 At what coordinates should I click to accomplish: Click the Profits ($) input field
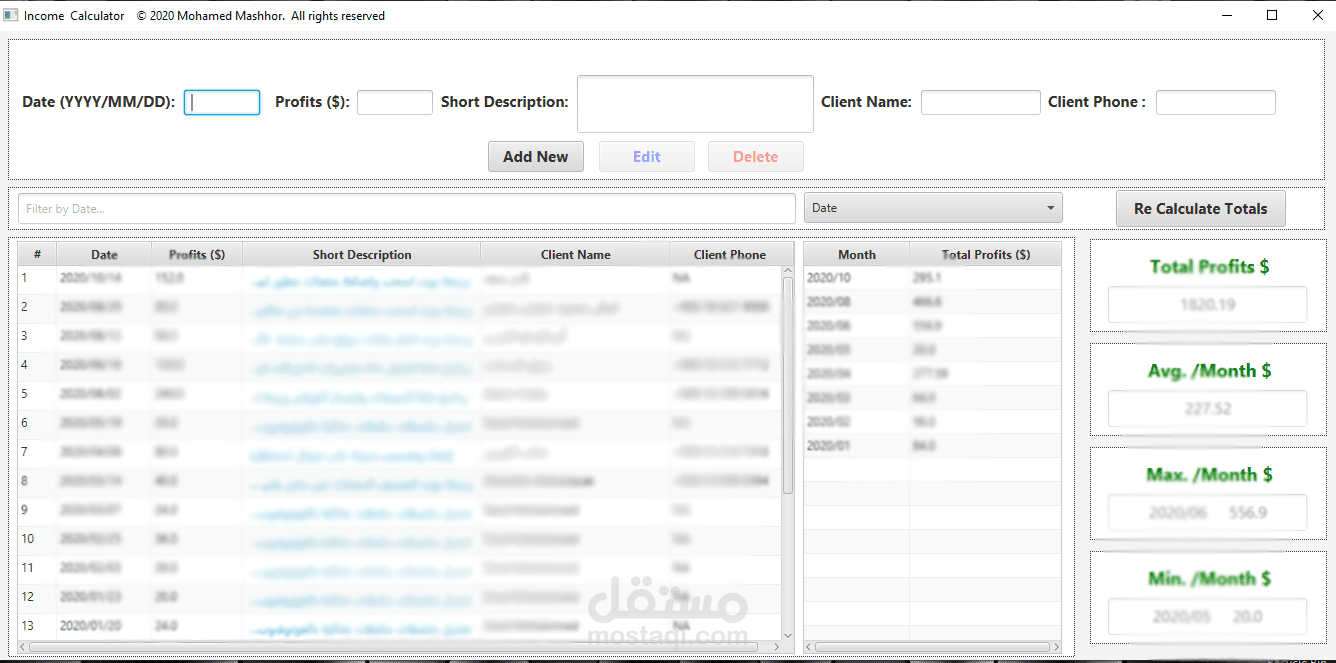395,102
